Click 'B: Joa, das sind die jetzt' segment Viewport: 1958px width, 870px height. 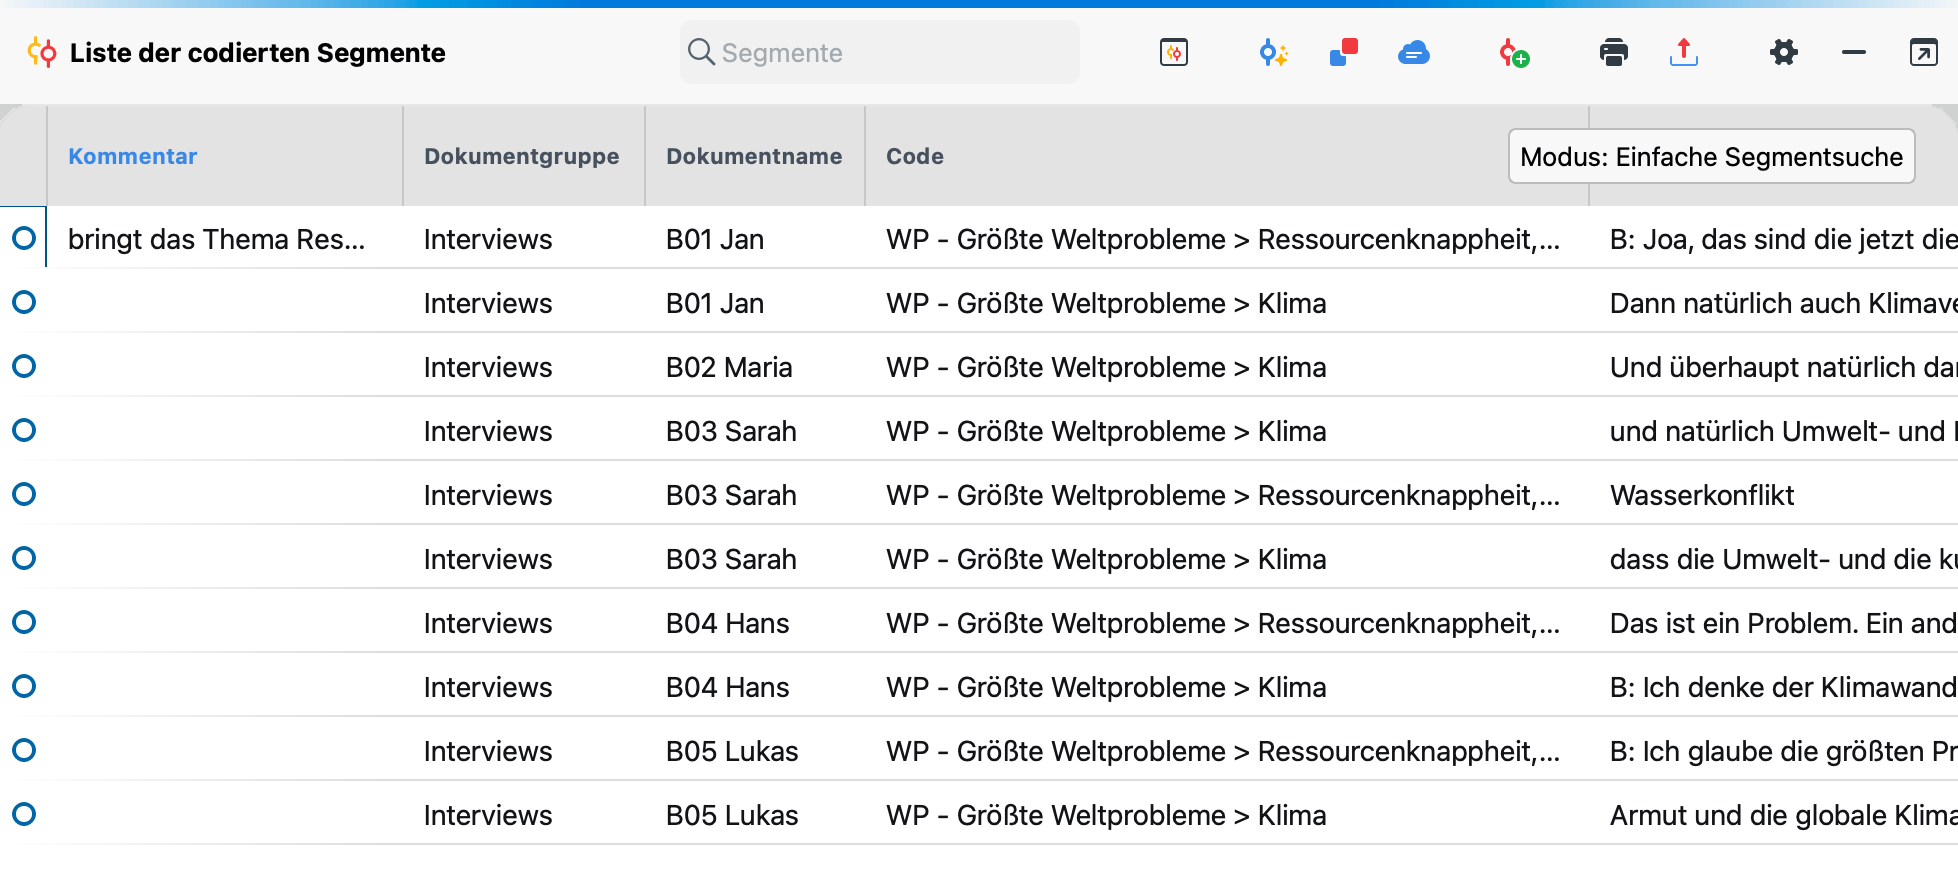(1783, 240)
